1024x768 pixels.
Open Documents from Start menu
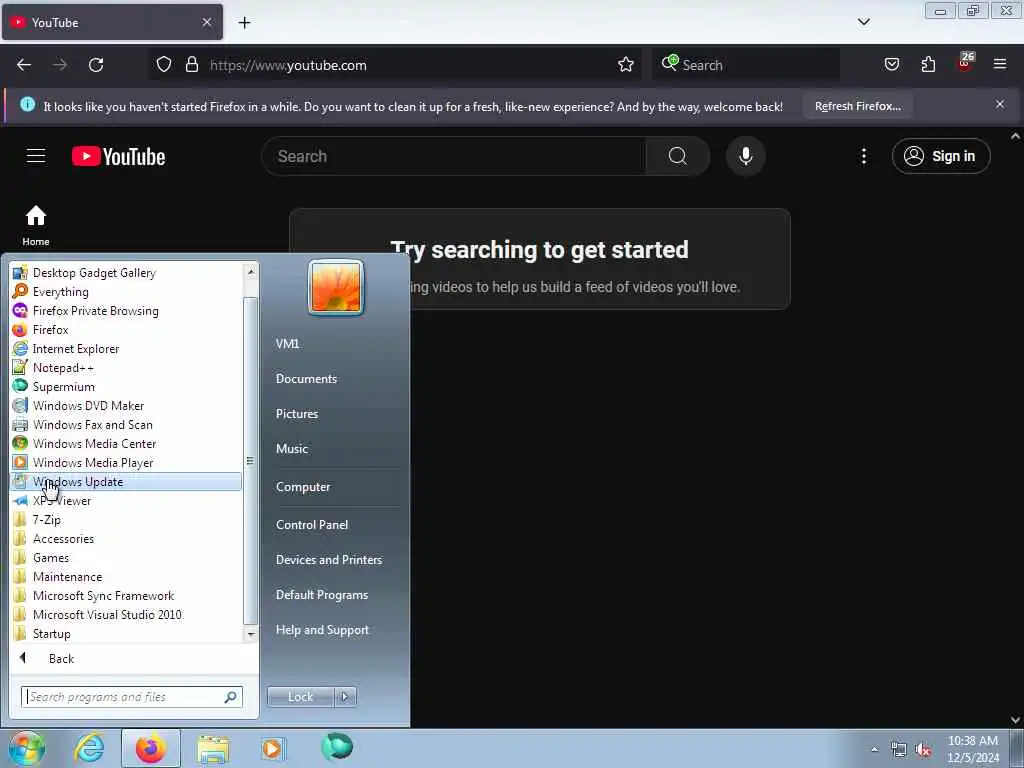pyautogui.click(x=306, y=379)
